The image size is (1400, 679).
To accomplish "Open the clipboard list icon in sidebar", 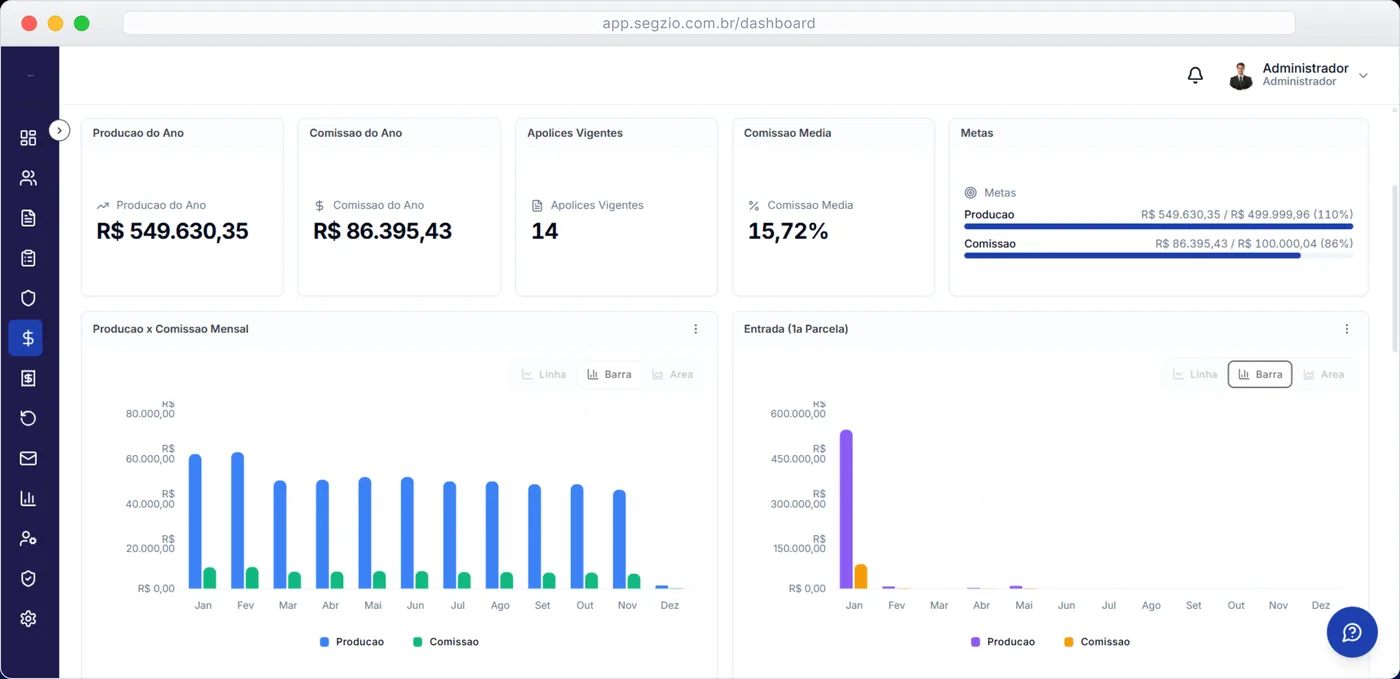I will click(28, 258).
